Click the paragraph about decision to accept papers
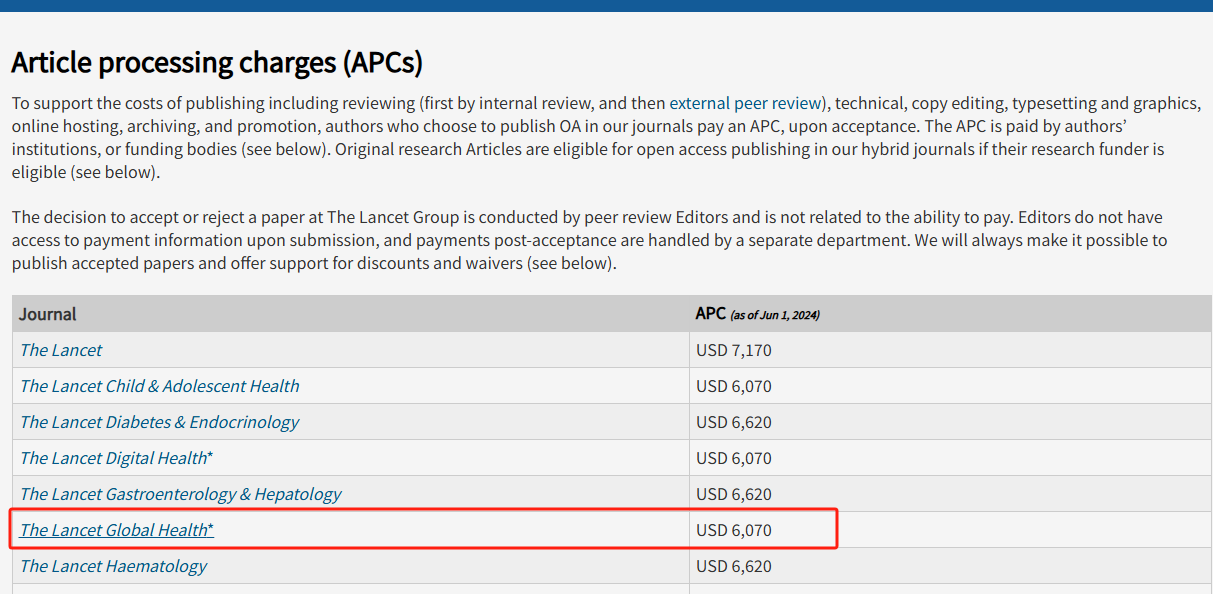Image resolution: width=1213 pixels, height=594 pixels. click(589, 240)
